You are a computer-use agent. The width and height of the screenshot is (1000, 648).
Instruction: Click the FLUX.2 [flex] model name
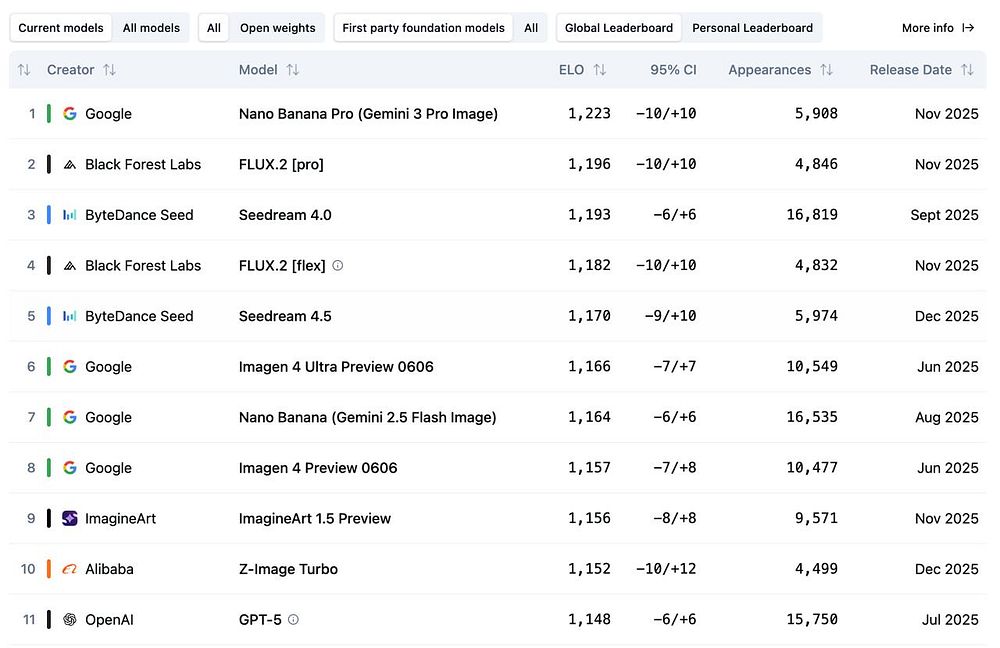[282, 265]
